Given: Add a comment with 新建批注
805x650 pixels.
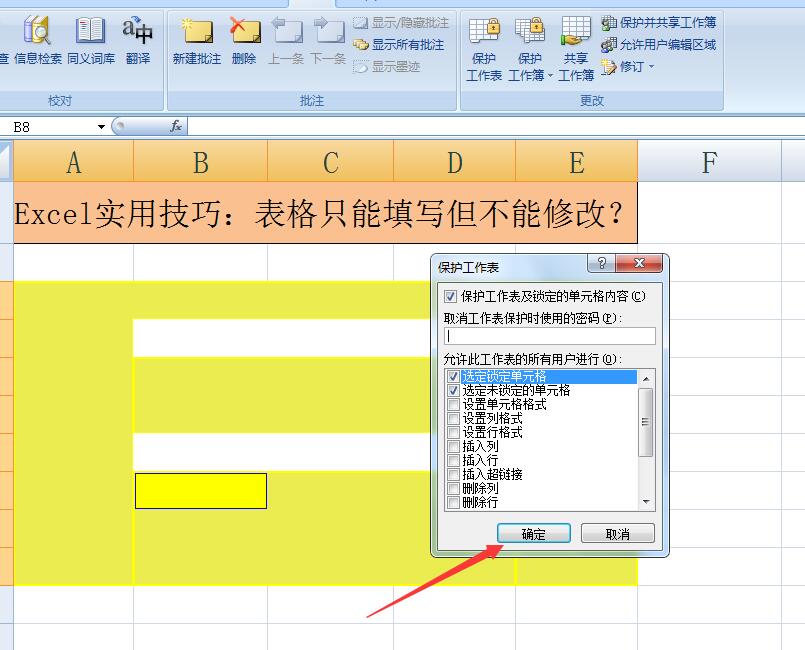Looking at the screenshot, I should 197,41.
